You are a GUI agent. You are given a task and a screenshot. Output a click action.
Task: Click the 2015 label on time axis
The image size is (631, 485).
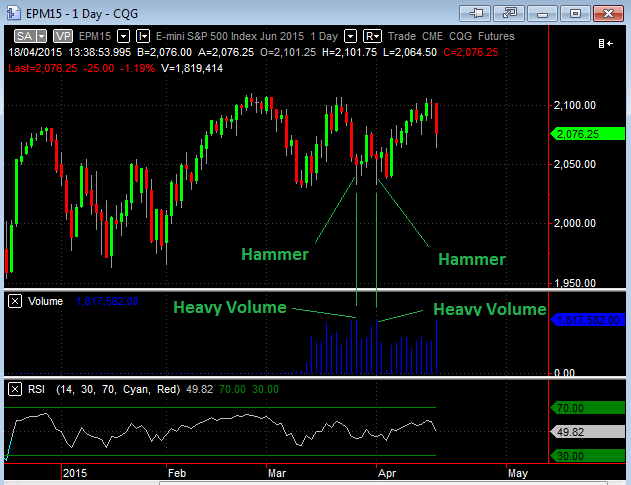coord(75,473)
